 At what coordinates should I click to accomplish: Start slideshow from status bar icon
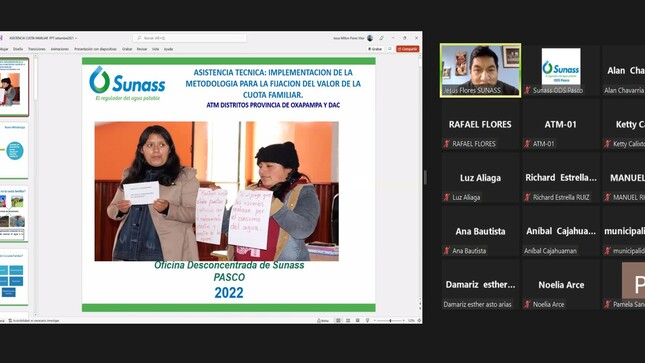(x=367, y=321)
